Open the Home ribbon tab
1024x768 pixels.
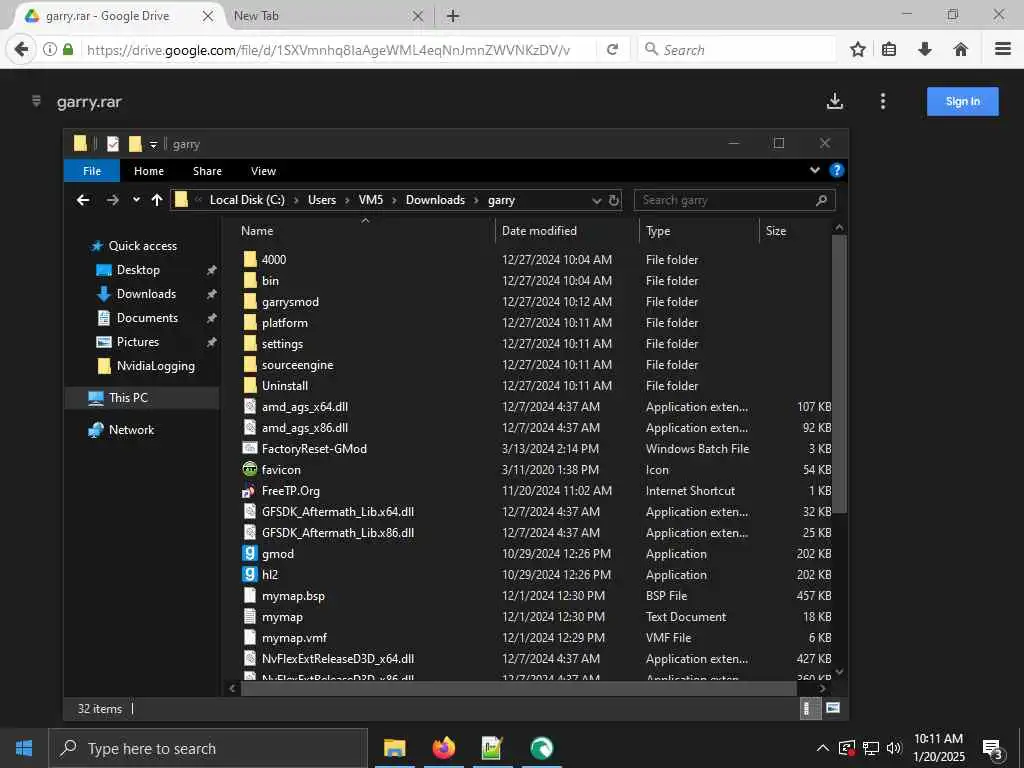(149, 171)
